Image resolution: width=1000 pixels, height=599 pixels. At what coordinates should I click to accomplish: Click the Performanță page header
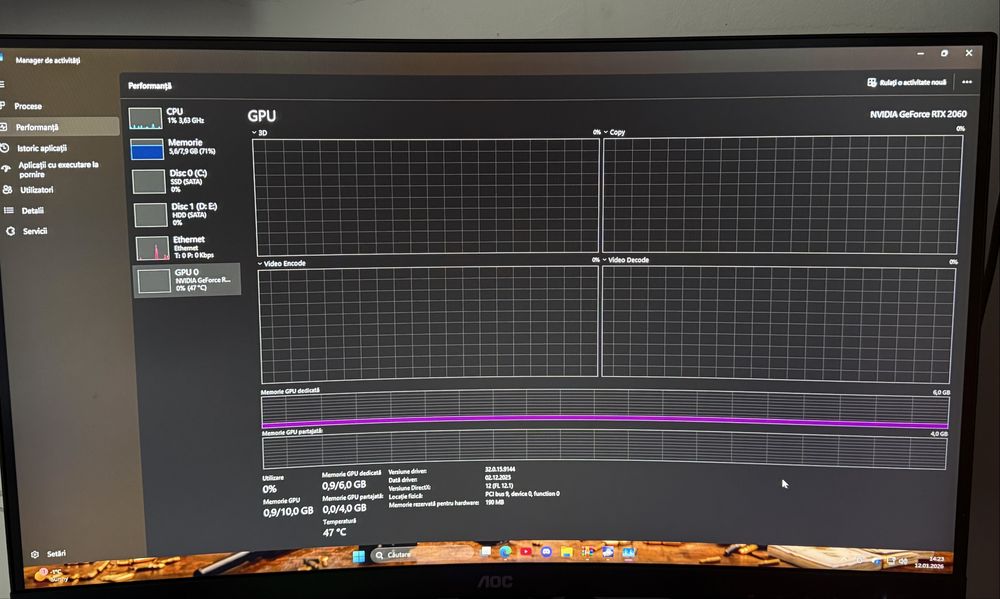[150, 85]
